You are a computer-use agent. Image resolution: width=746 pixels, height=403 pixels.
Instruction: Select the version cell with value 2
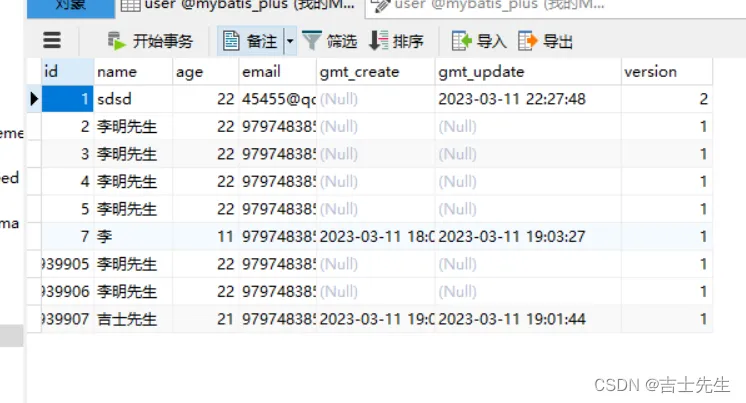coord(667,99)
